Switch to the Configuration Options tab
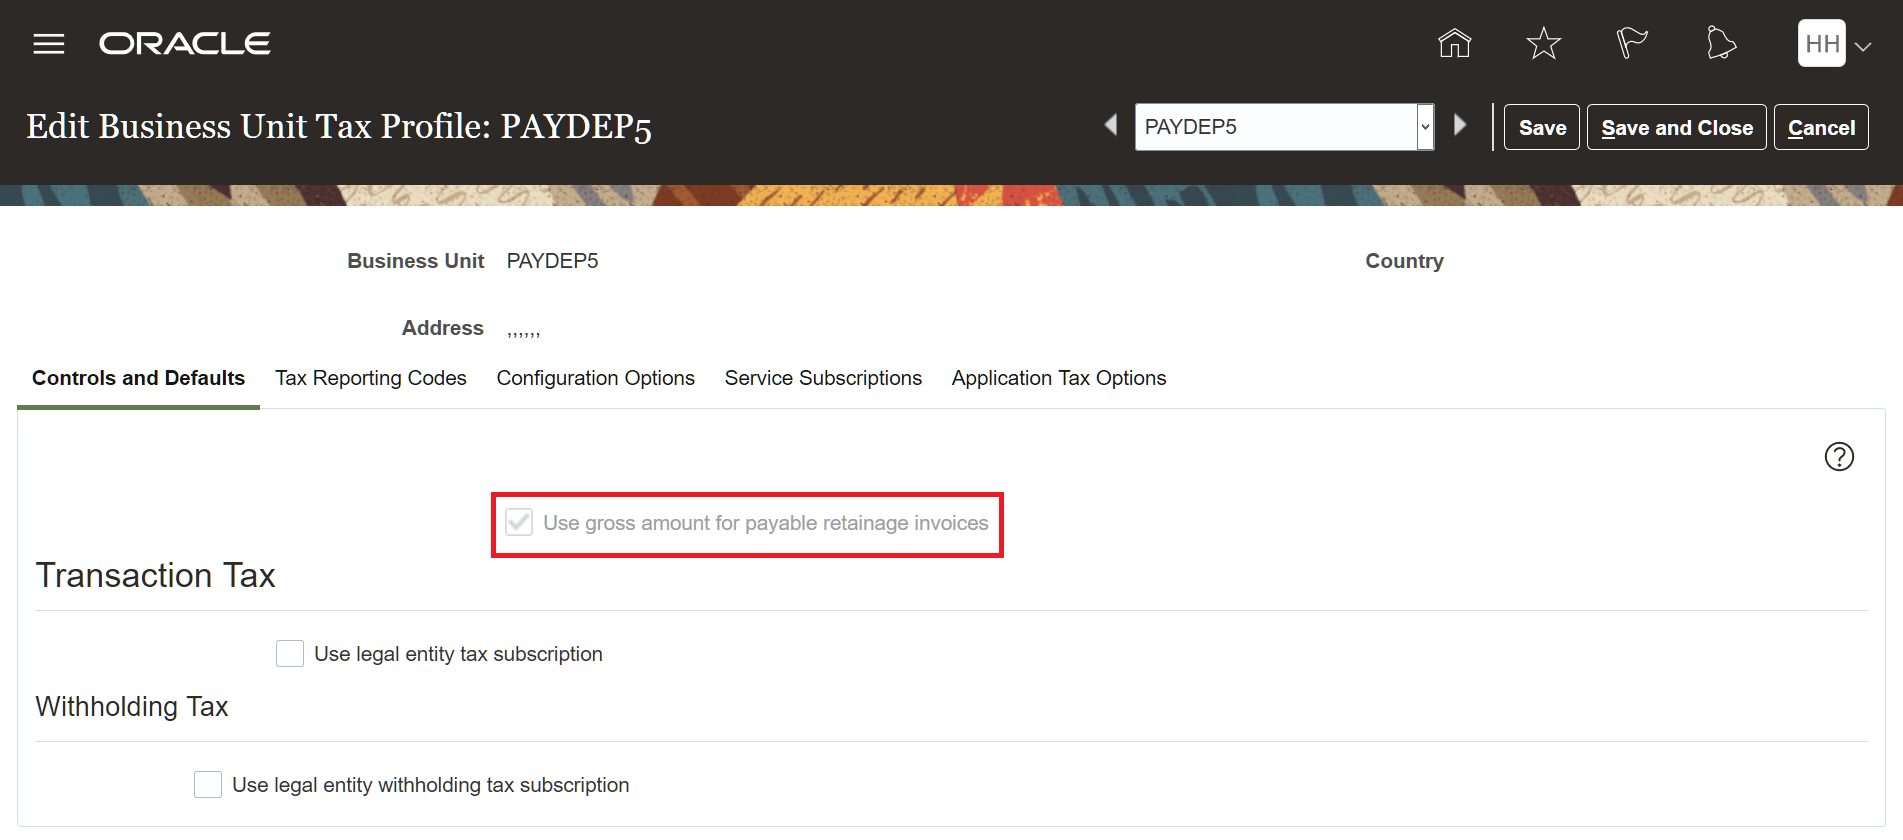 (x=596, y=378)
